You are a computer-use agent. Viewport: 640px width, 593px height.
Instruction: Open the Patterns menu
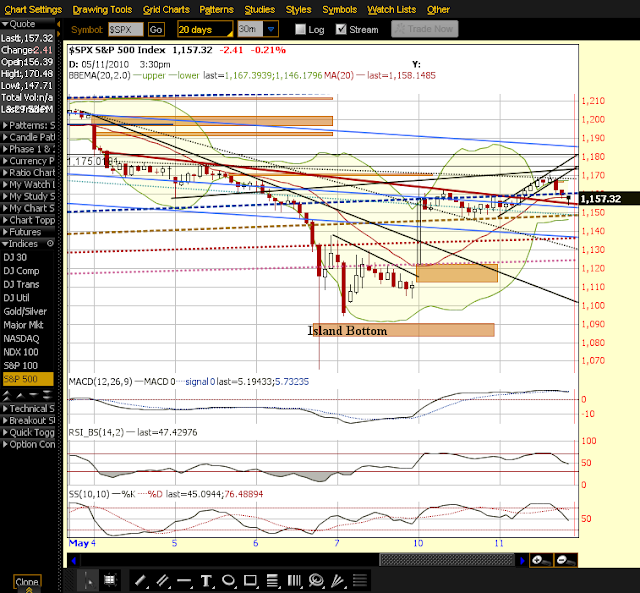pos(216,9)
